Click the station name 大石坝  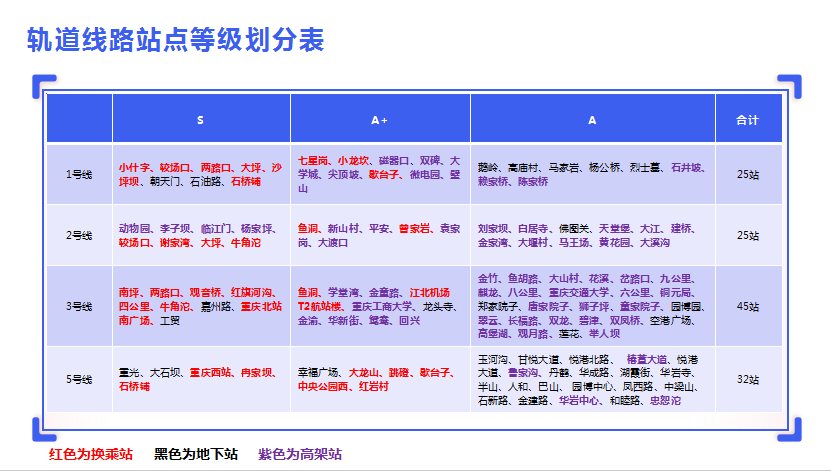[x=165, y=372]
